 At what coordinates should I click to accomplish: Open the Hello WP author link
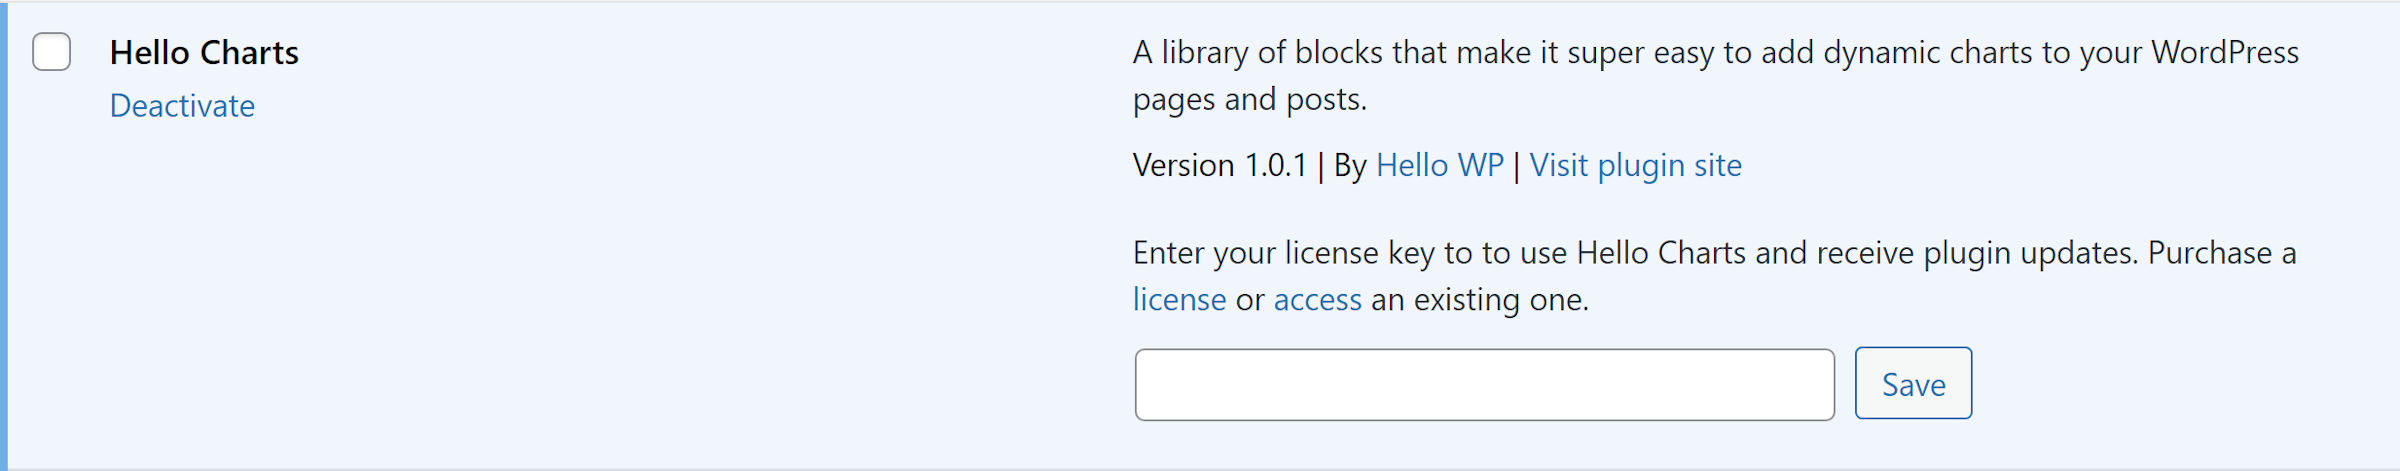[1439, 165]
